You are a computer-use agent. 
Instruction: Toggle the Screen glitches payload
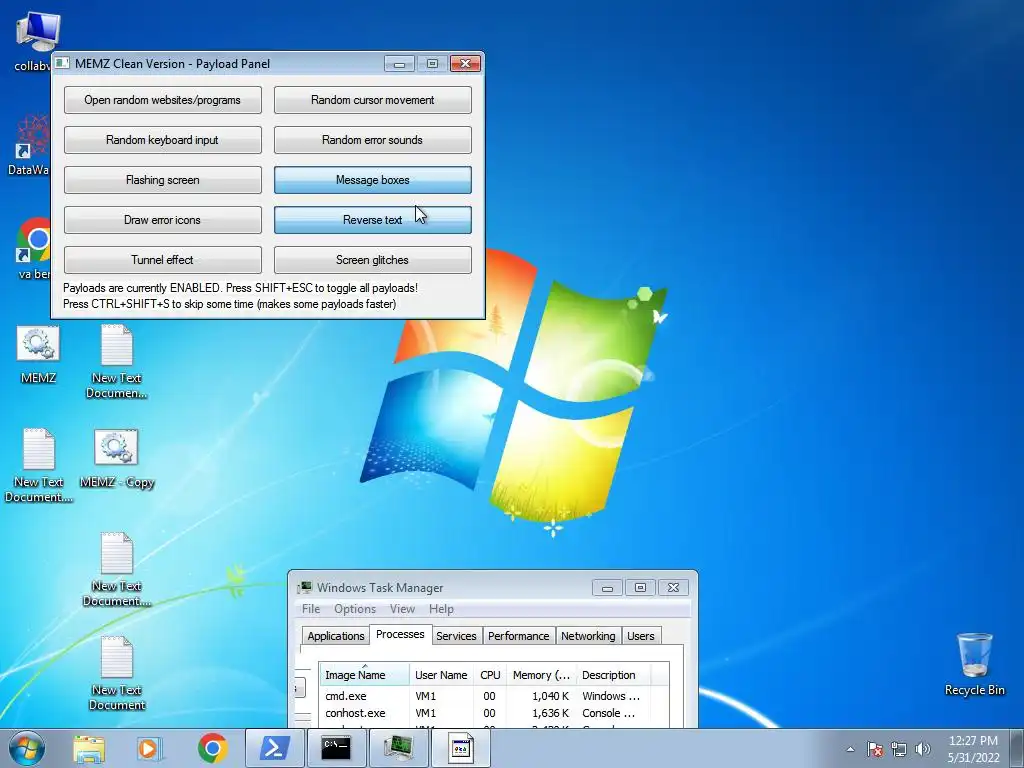372,259
